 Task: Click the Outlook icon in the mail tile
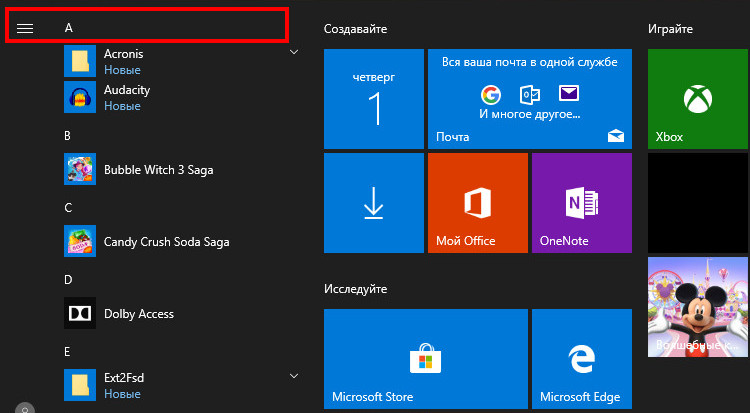[529, 95]
